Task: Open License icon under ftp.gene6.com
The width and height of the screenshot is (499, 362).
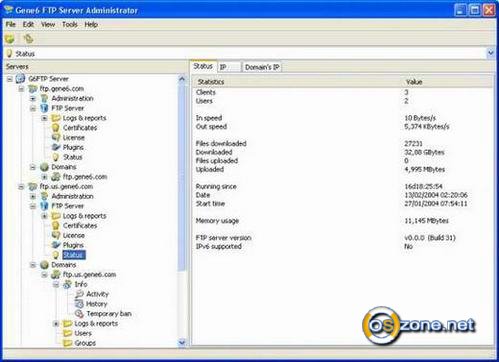Action: pyautogui.click(x=55, y=137)
